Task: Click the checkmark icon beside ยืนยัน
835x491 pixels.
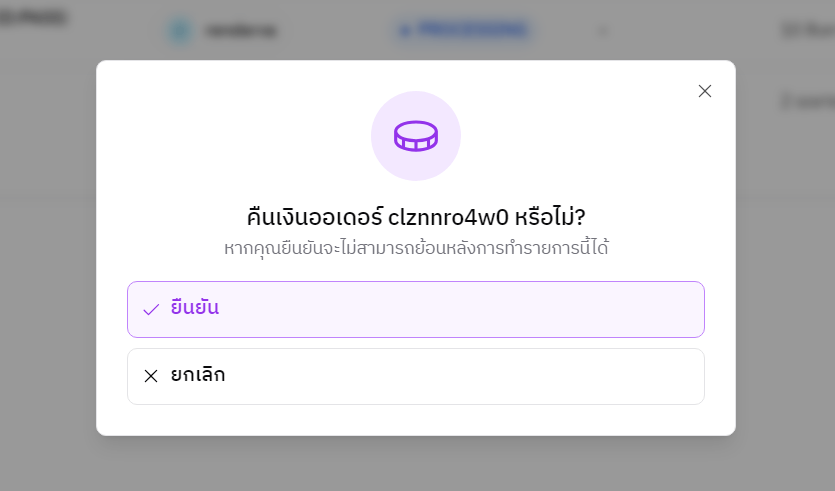Action: [151, 309]
